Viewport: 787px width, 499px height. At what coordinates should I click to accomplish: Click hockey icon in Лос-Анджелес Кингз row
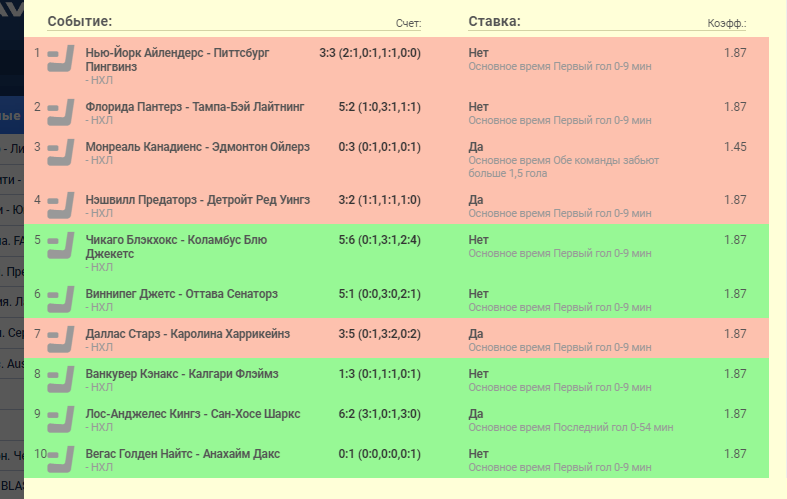(62, 420)
